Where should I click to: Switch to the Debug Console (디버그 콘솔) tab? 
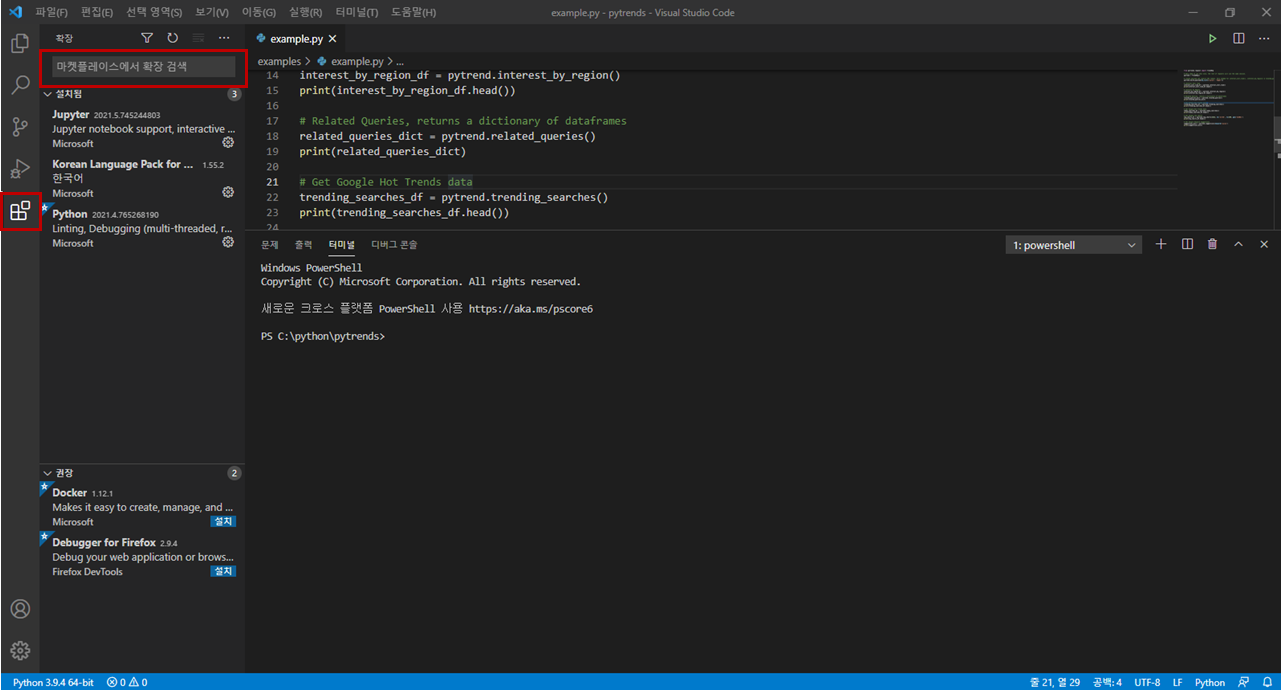[x=394, y=245]
